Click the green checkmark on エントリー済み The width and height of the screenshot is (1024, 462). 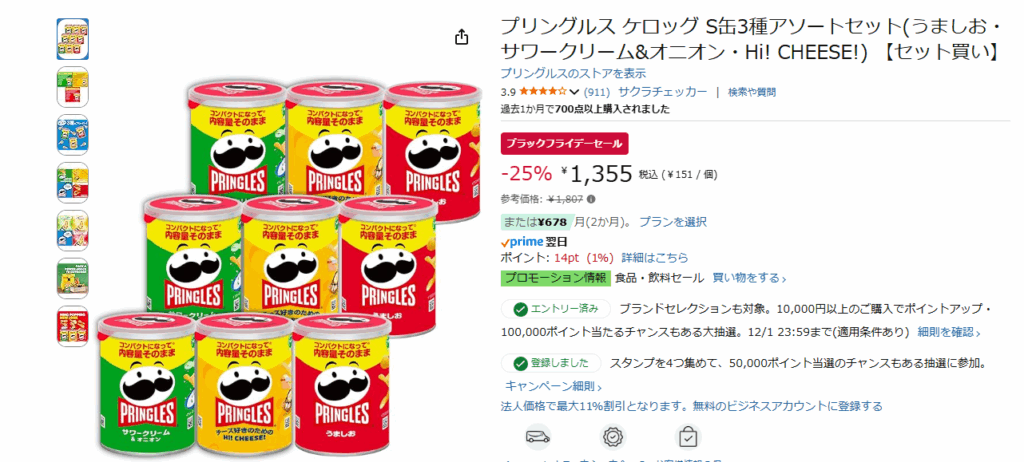[520, 309]
